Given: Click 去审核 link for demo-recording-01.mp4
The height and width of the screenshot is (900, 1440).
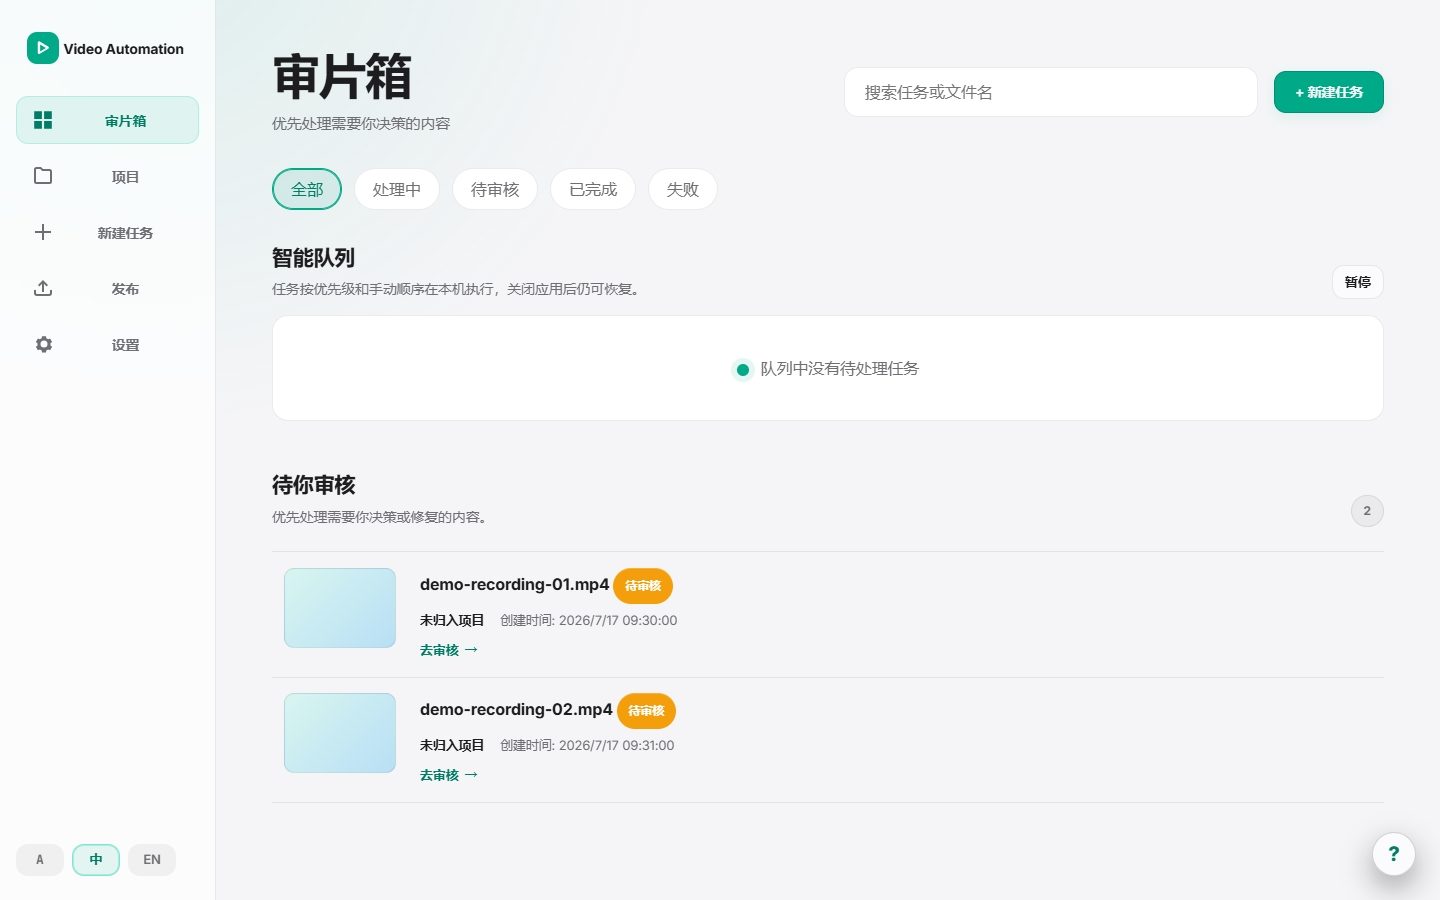Looking at the screenshot, I should pos(449,650).
